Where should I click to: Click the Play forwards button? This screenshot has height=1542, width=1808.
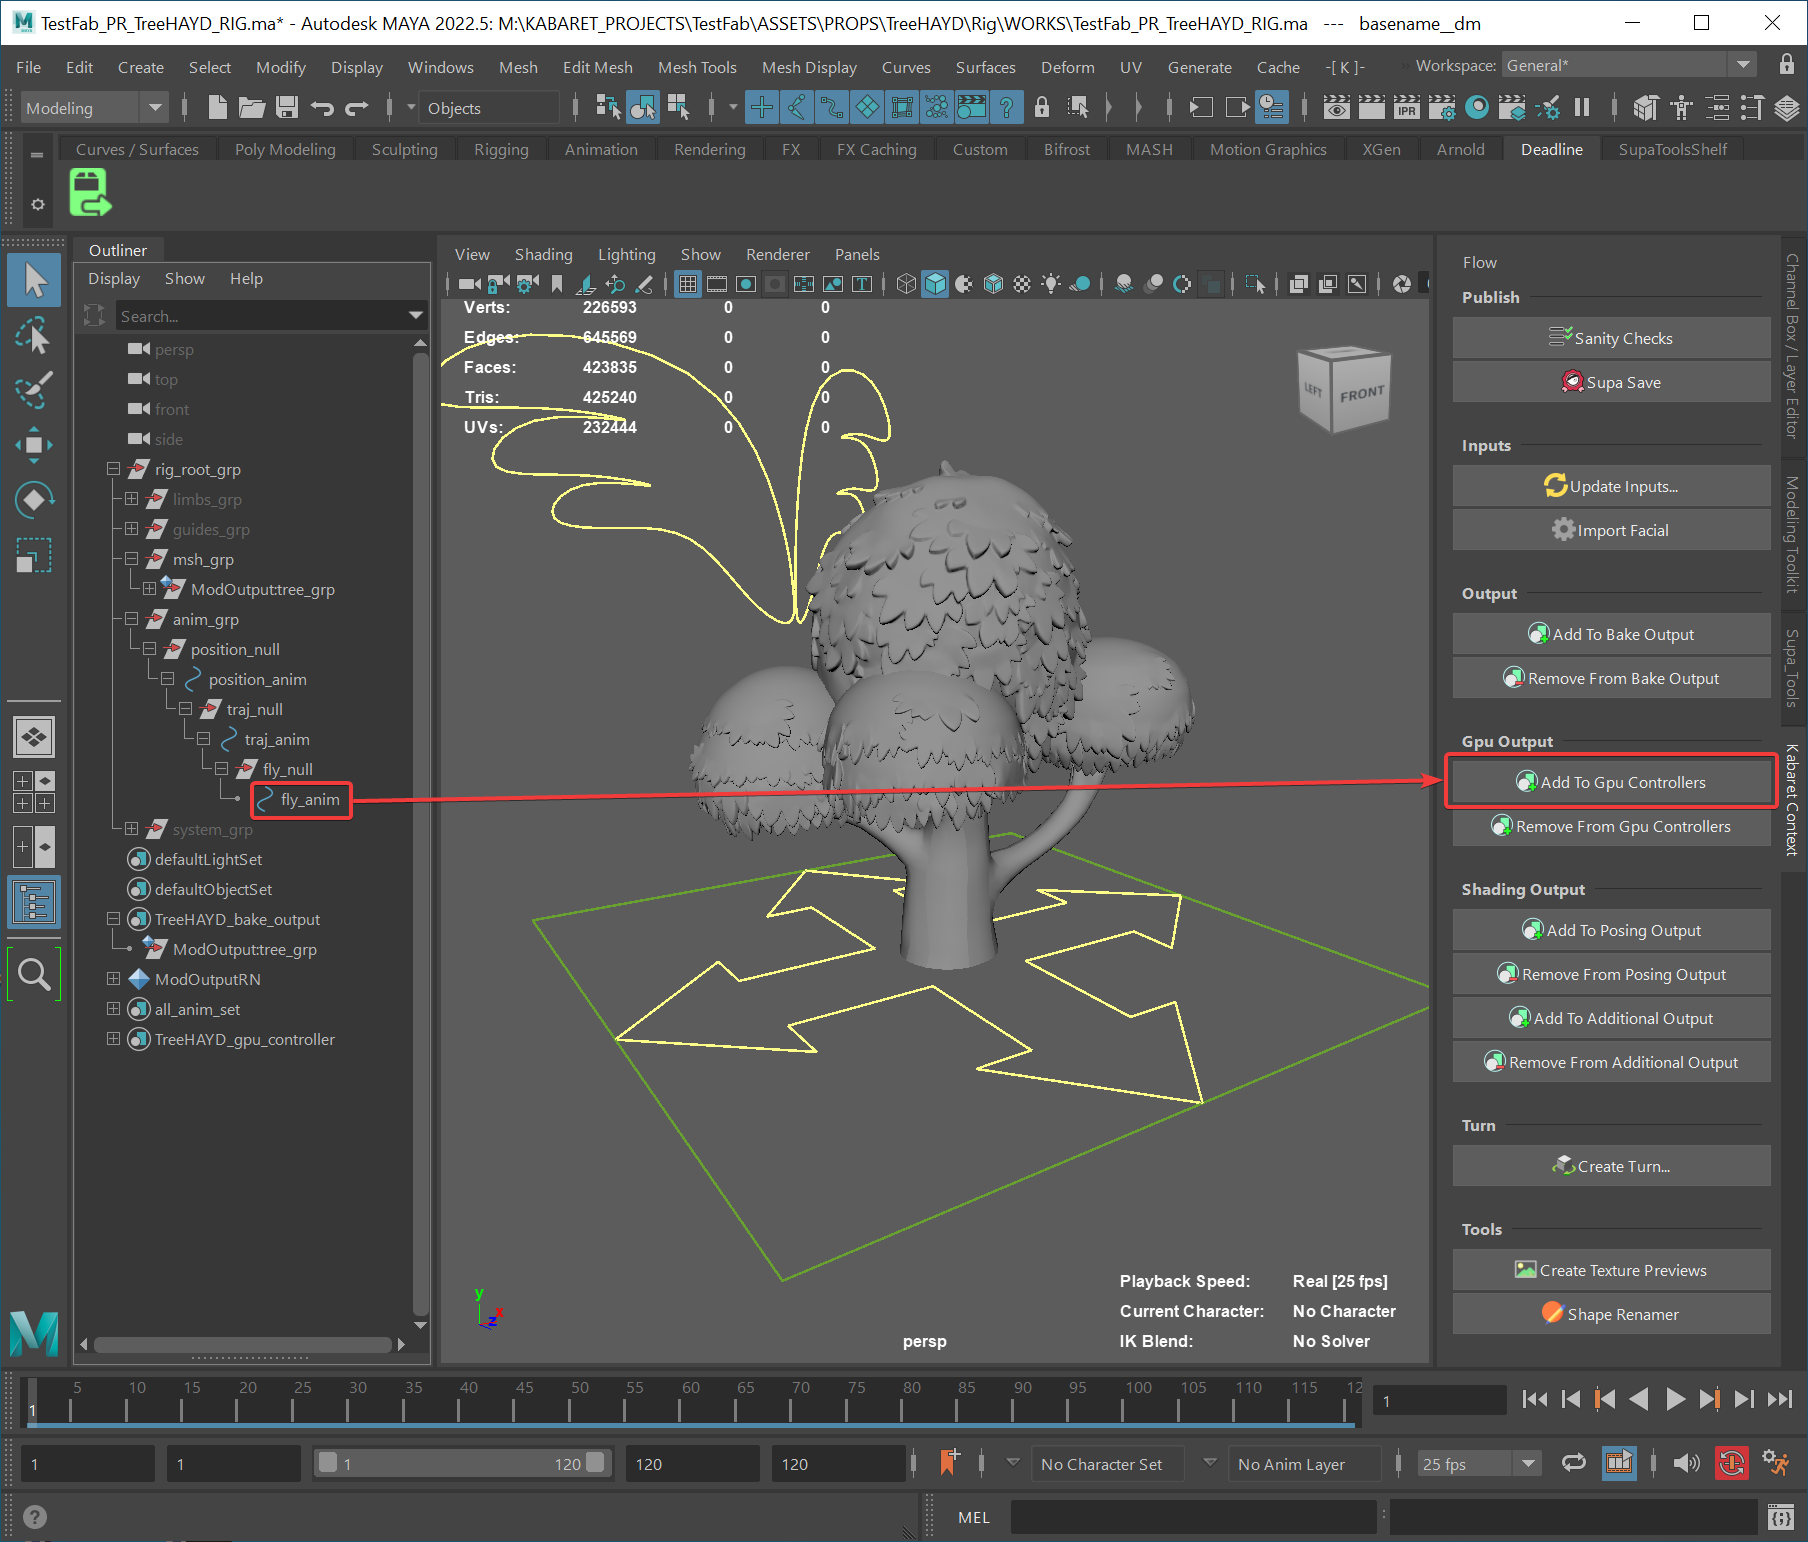point(1674,1400)
